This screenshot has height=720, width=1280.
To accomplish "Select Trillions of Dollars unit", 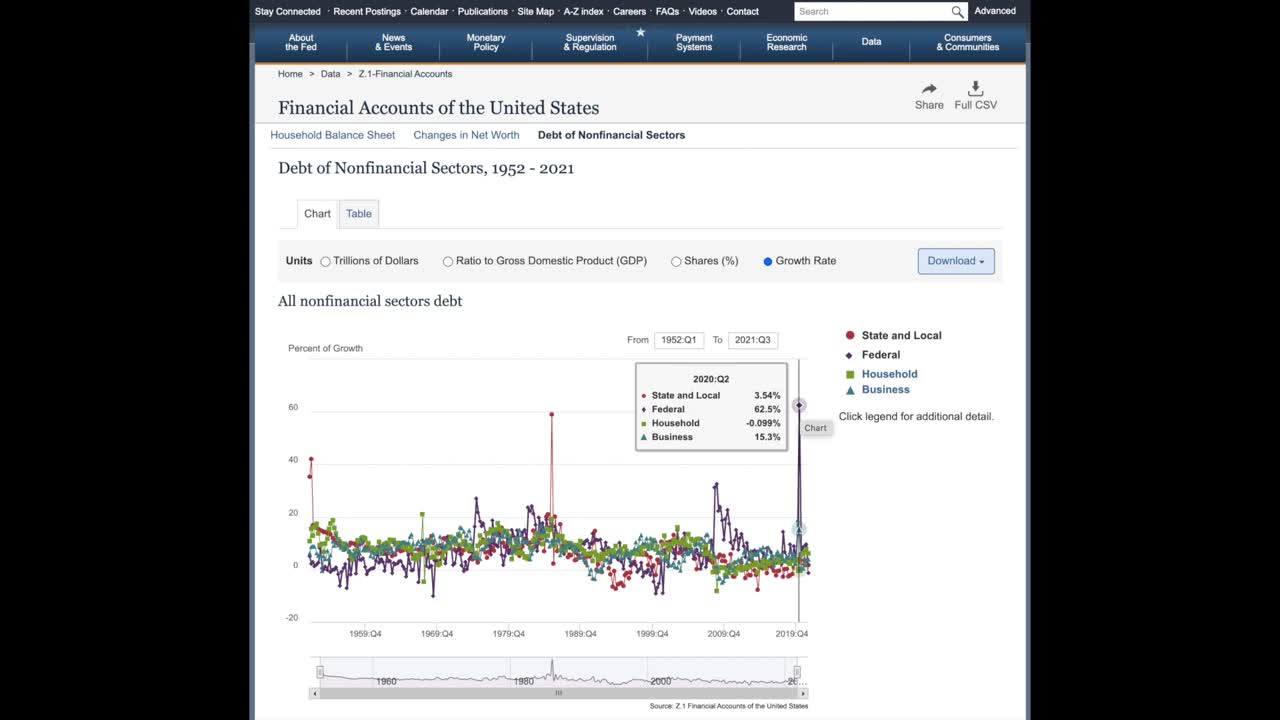I will 325,262.
